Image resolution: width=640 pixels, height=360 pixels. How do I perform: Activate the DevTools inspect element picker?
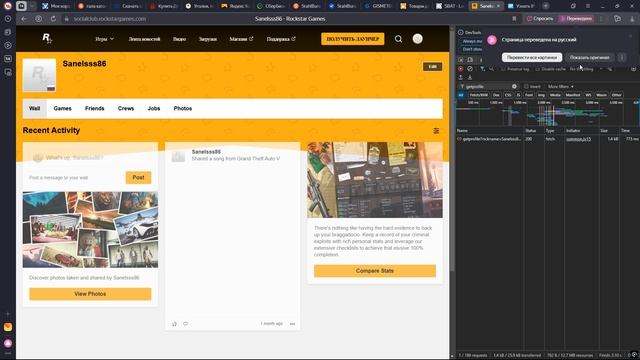pos(460,60)
